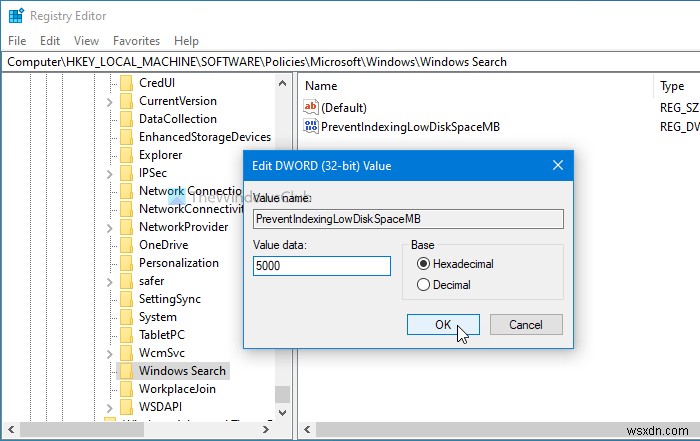Click the Registry Editor app icon

point(16,16)
